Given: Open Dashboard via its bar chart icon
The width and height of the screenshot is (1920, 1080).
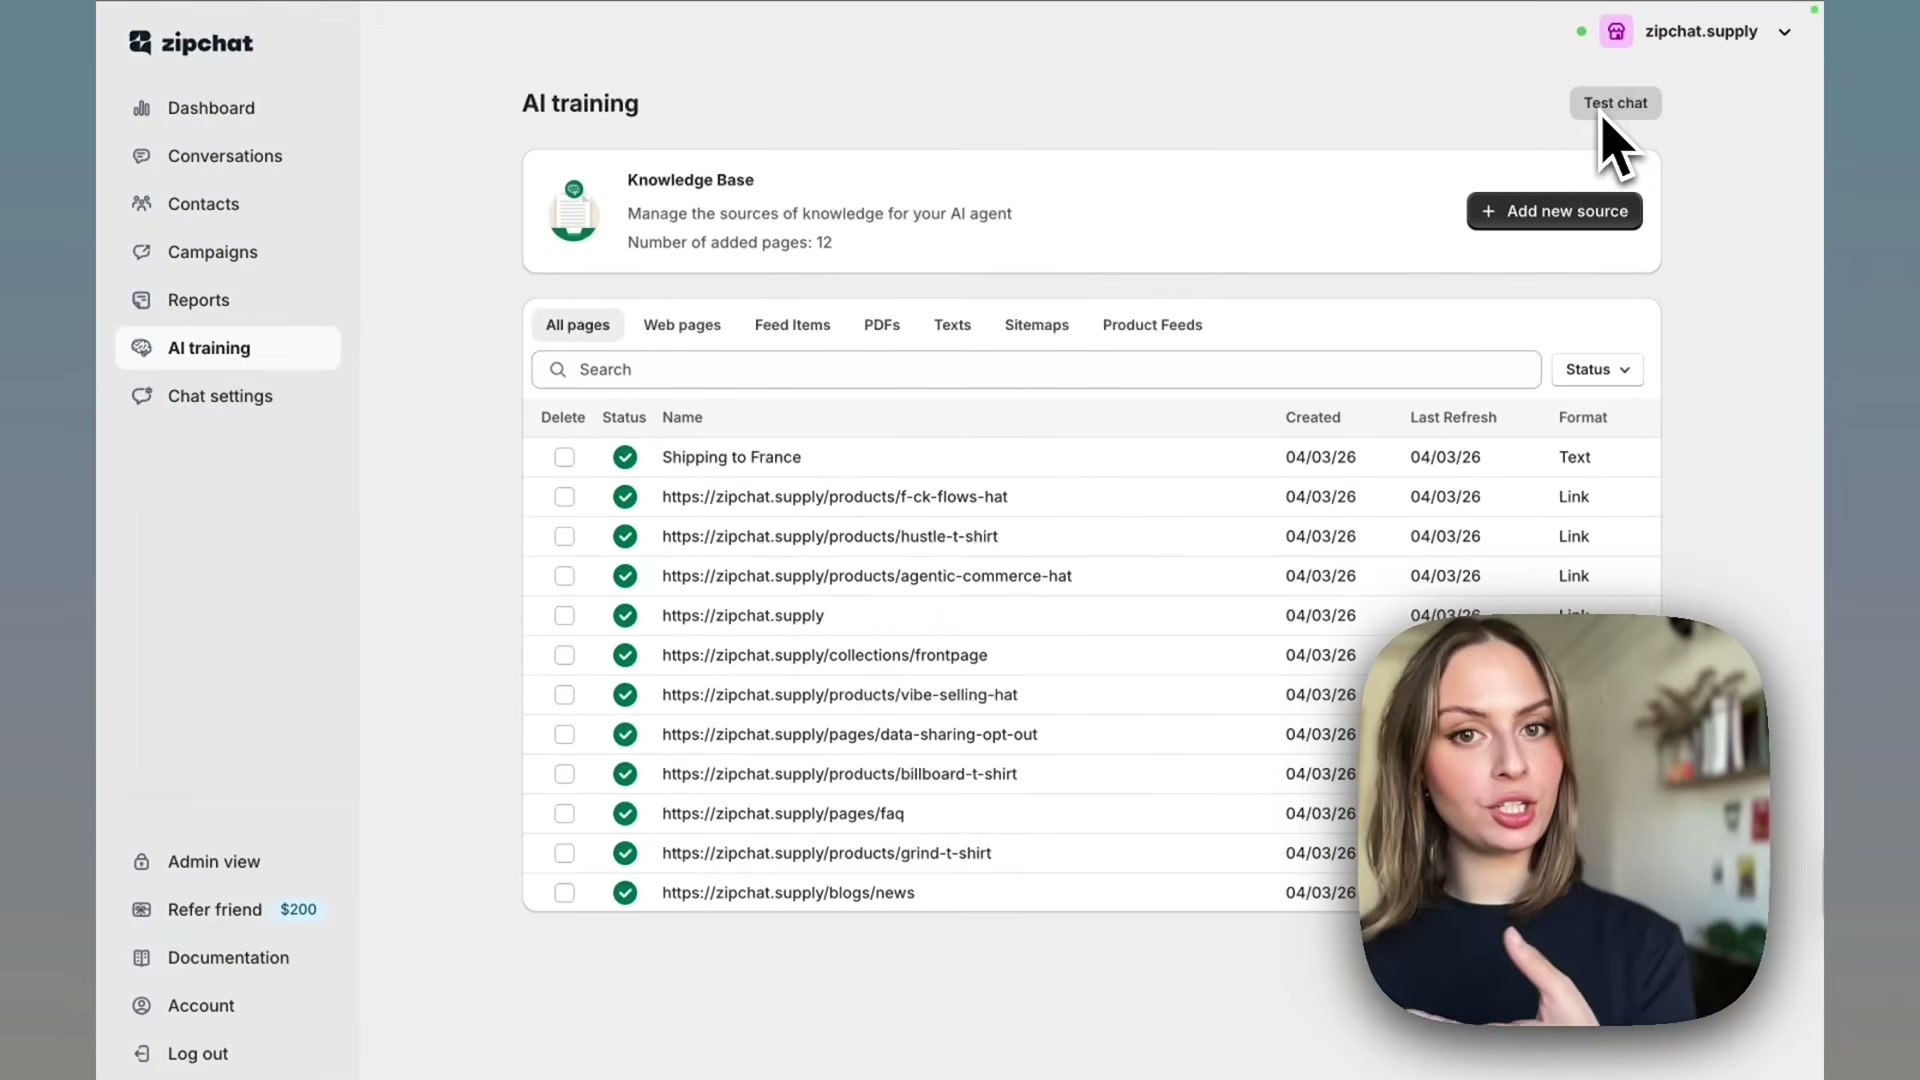Looking at the screenshot, I should (x=142, y=108).
